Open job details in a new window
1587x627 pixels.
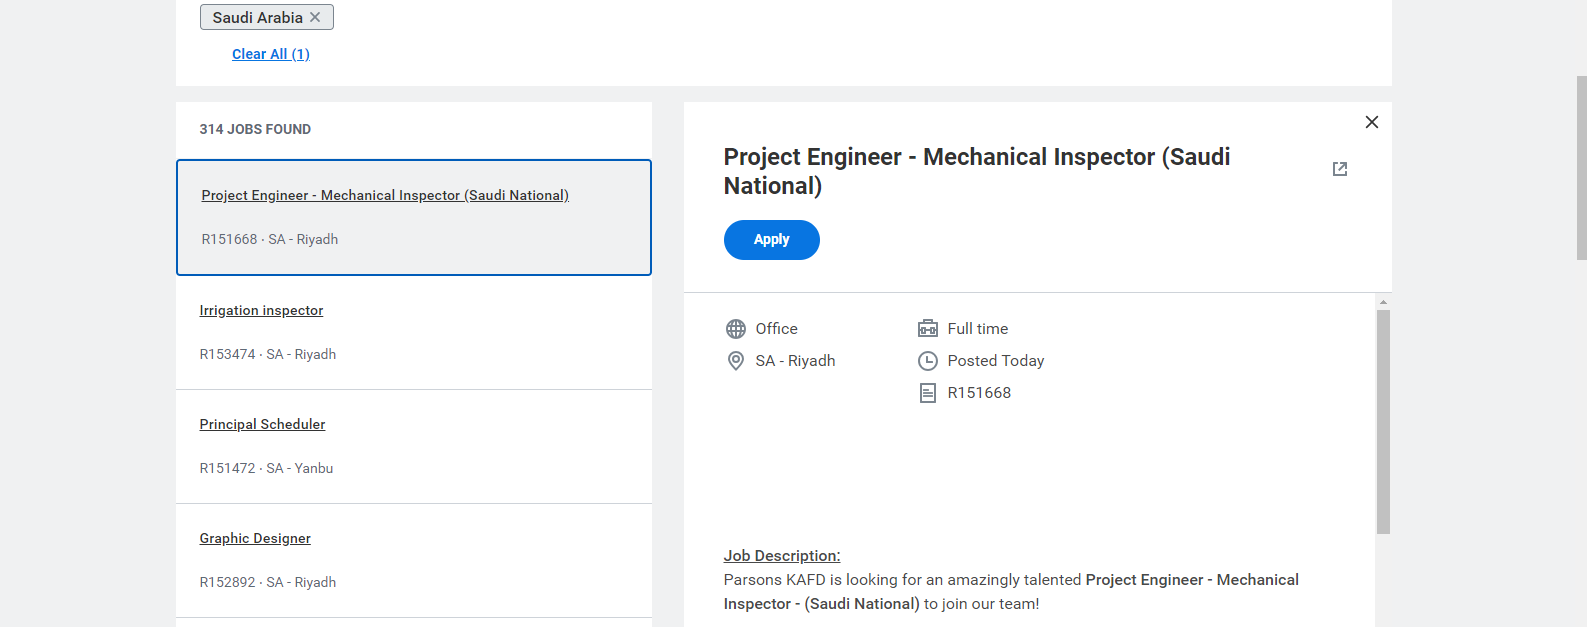click(1339, 169)
